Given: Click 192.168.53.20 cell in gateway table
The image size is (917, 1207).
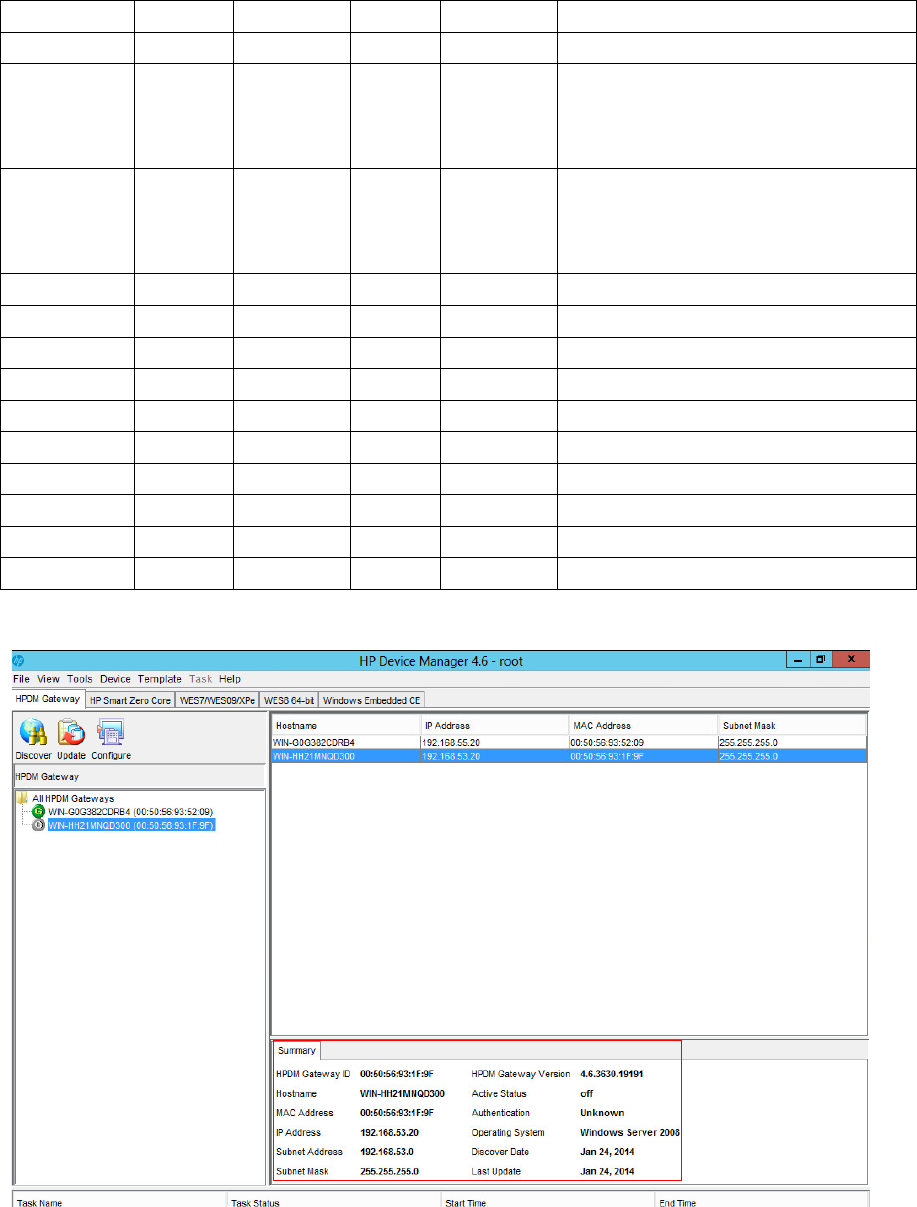Looking at the screenshot, I should point(494,756).
